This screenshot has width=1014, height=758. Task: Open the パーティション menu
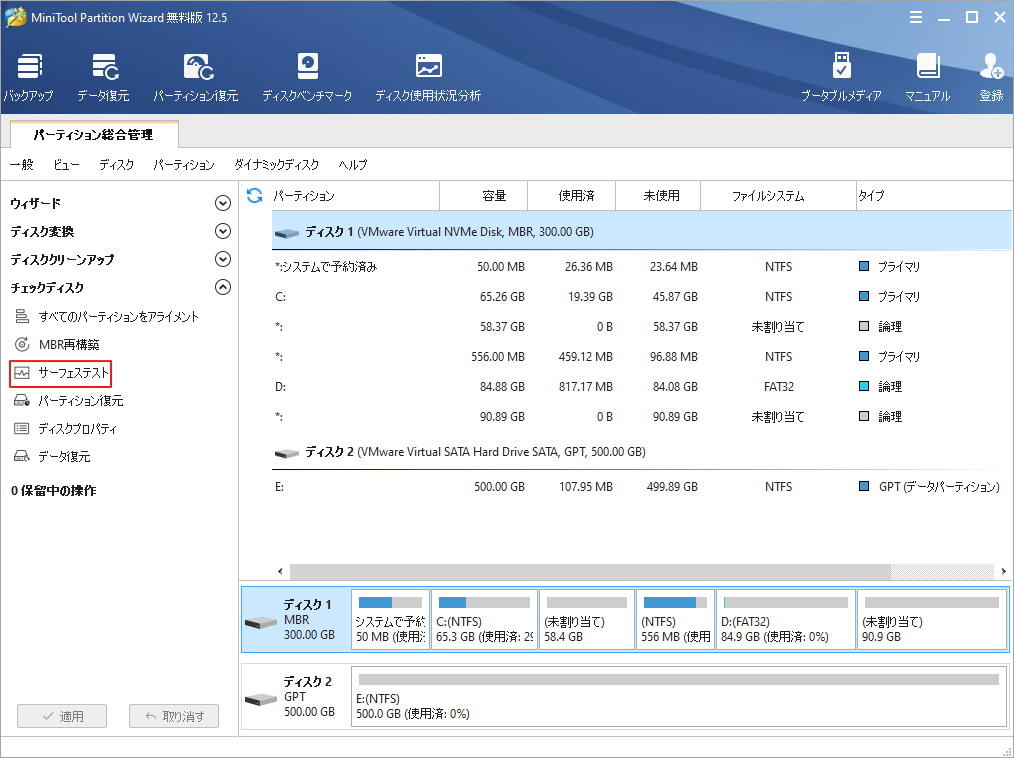pyautogui.click(x=184, y=164)
